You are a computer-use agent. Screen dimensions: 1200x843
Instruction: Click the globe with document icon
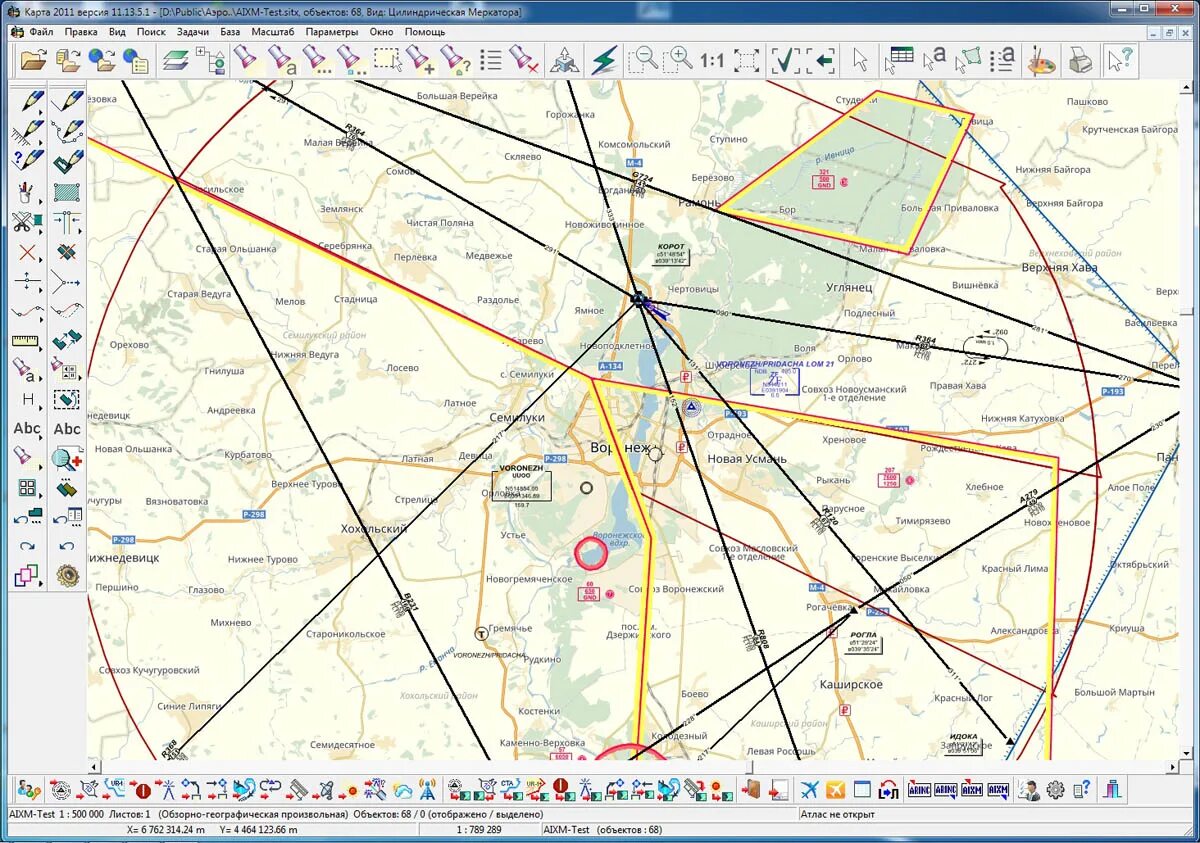(135, 60)
